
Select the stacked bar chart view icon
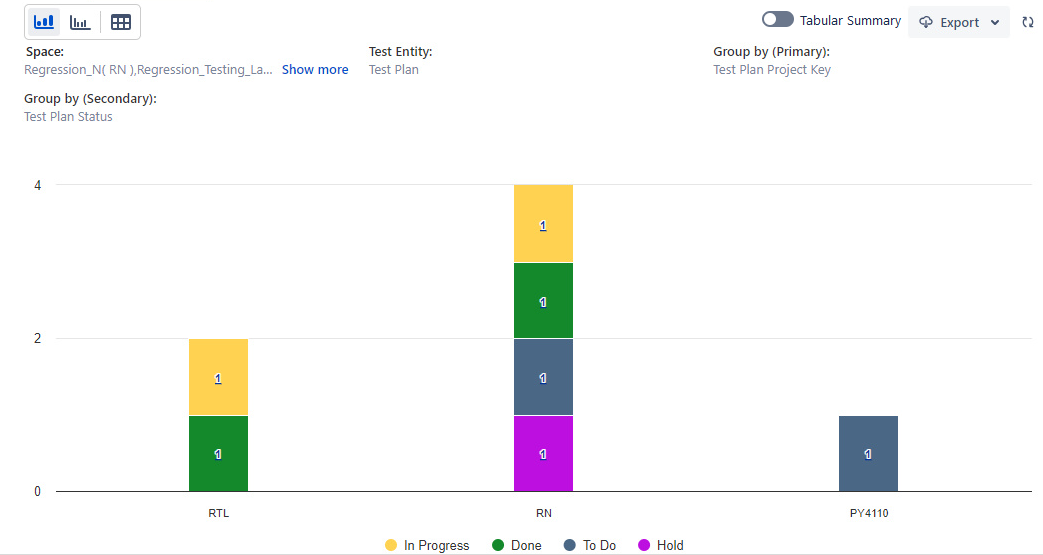click(44, 22)
